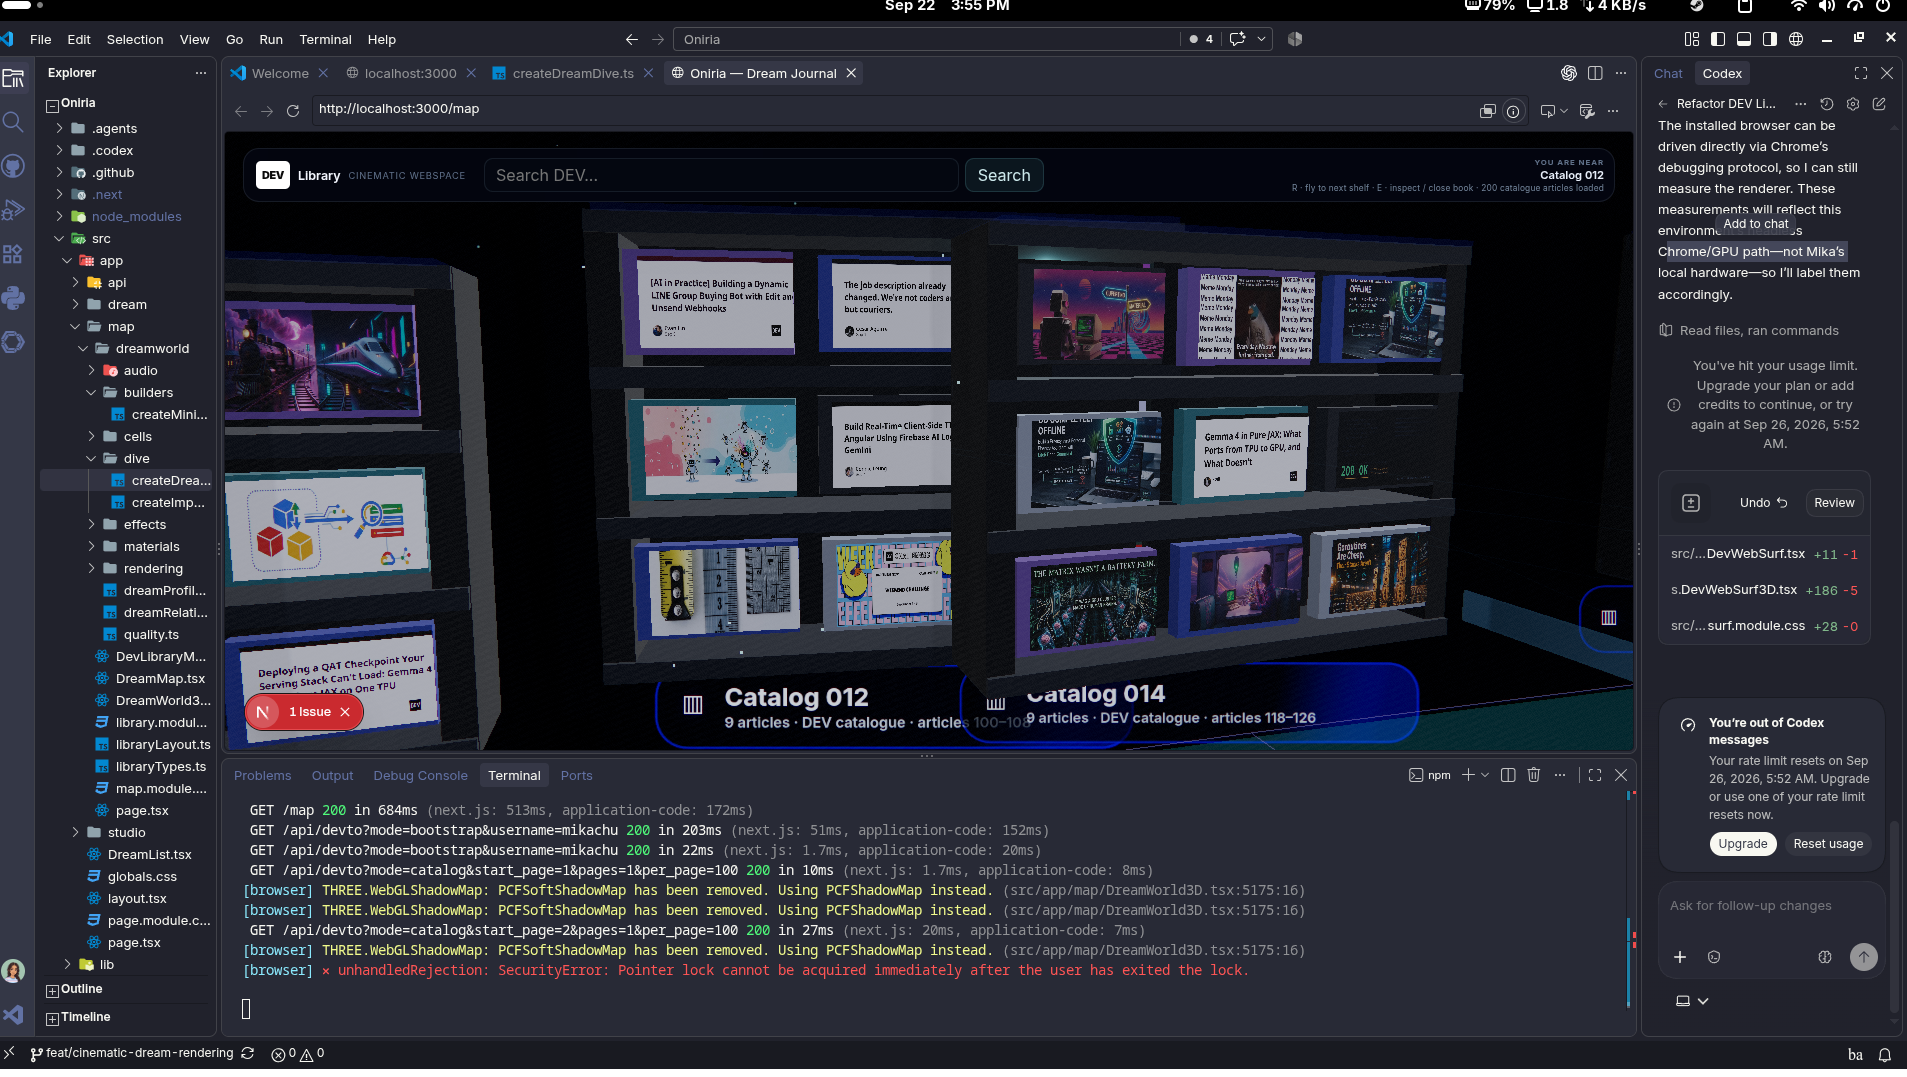Switch to the Chat tab
The height and width of the screenshot is (1077, 1907).
(x=1668, y=73)
